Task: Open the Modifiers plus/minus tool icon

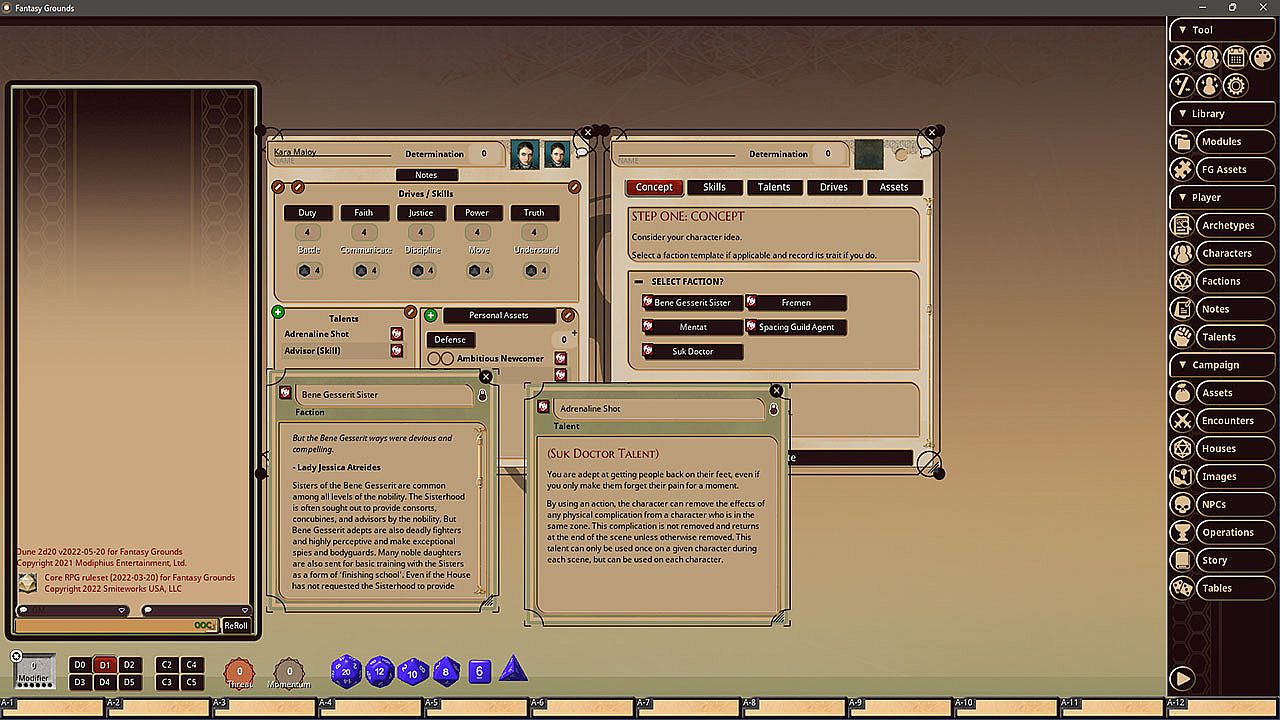Action: tap(1182, 85)
